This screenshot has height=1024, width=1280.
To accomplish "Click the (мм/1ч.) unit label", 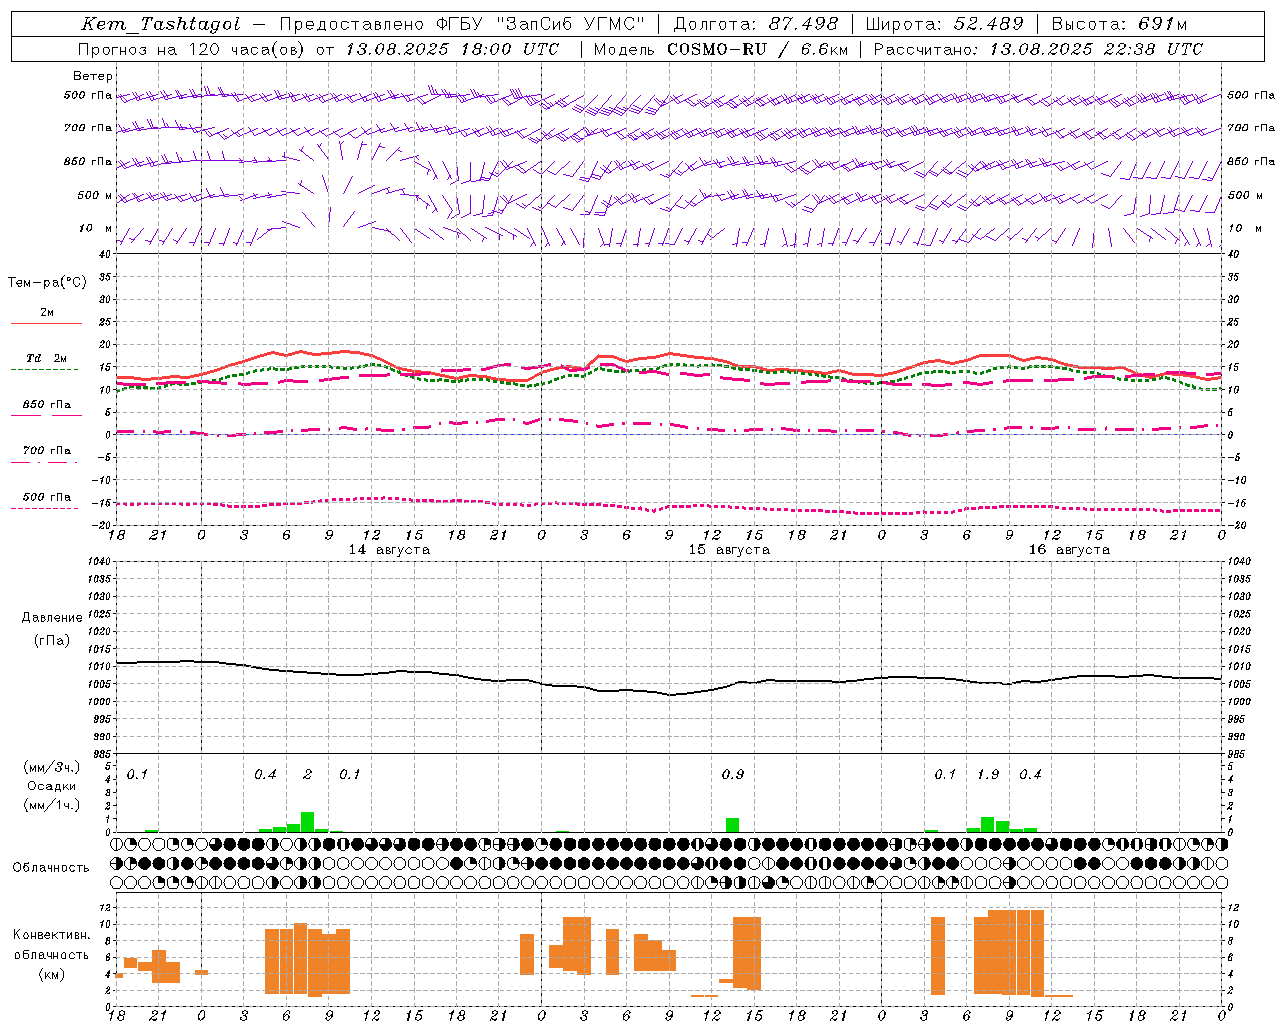I will (52, 804).
